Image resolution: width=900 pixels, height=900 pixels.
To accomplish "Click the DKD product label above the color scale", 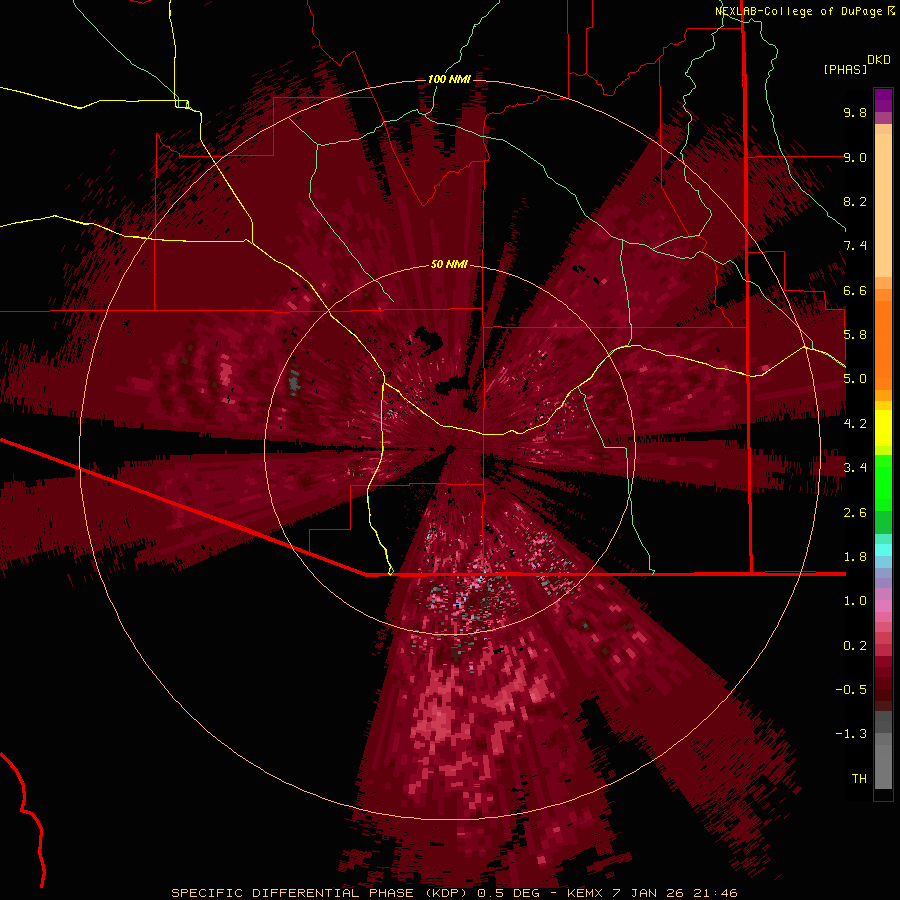I will pyautogui.click(x=878, y=60).
